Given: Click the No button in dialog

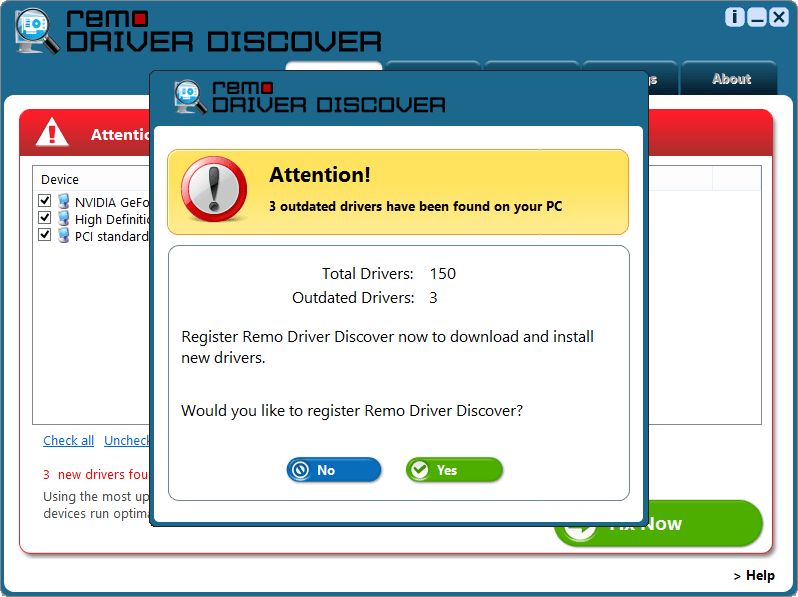Looking at the screenshot, I should point(333,470).
